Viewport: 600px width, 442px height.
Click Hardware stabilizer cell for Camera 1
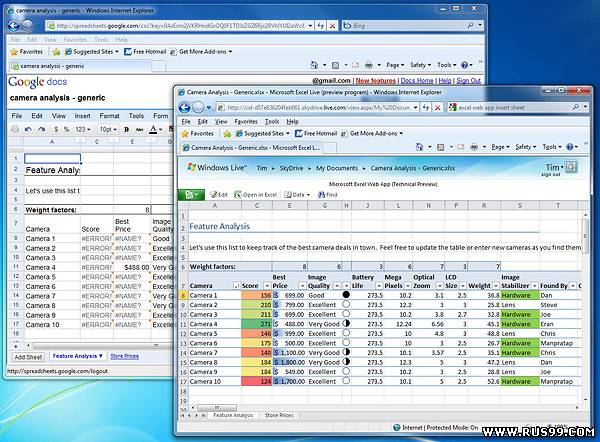tap(520, 295)
